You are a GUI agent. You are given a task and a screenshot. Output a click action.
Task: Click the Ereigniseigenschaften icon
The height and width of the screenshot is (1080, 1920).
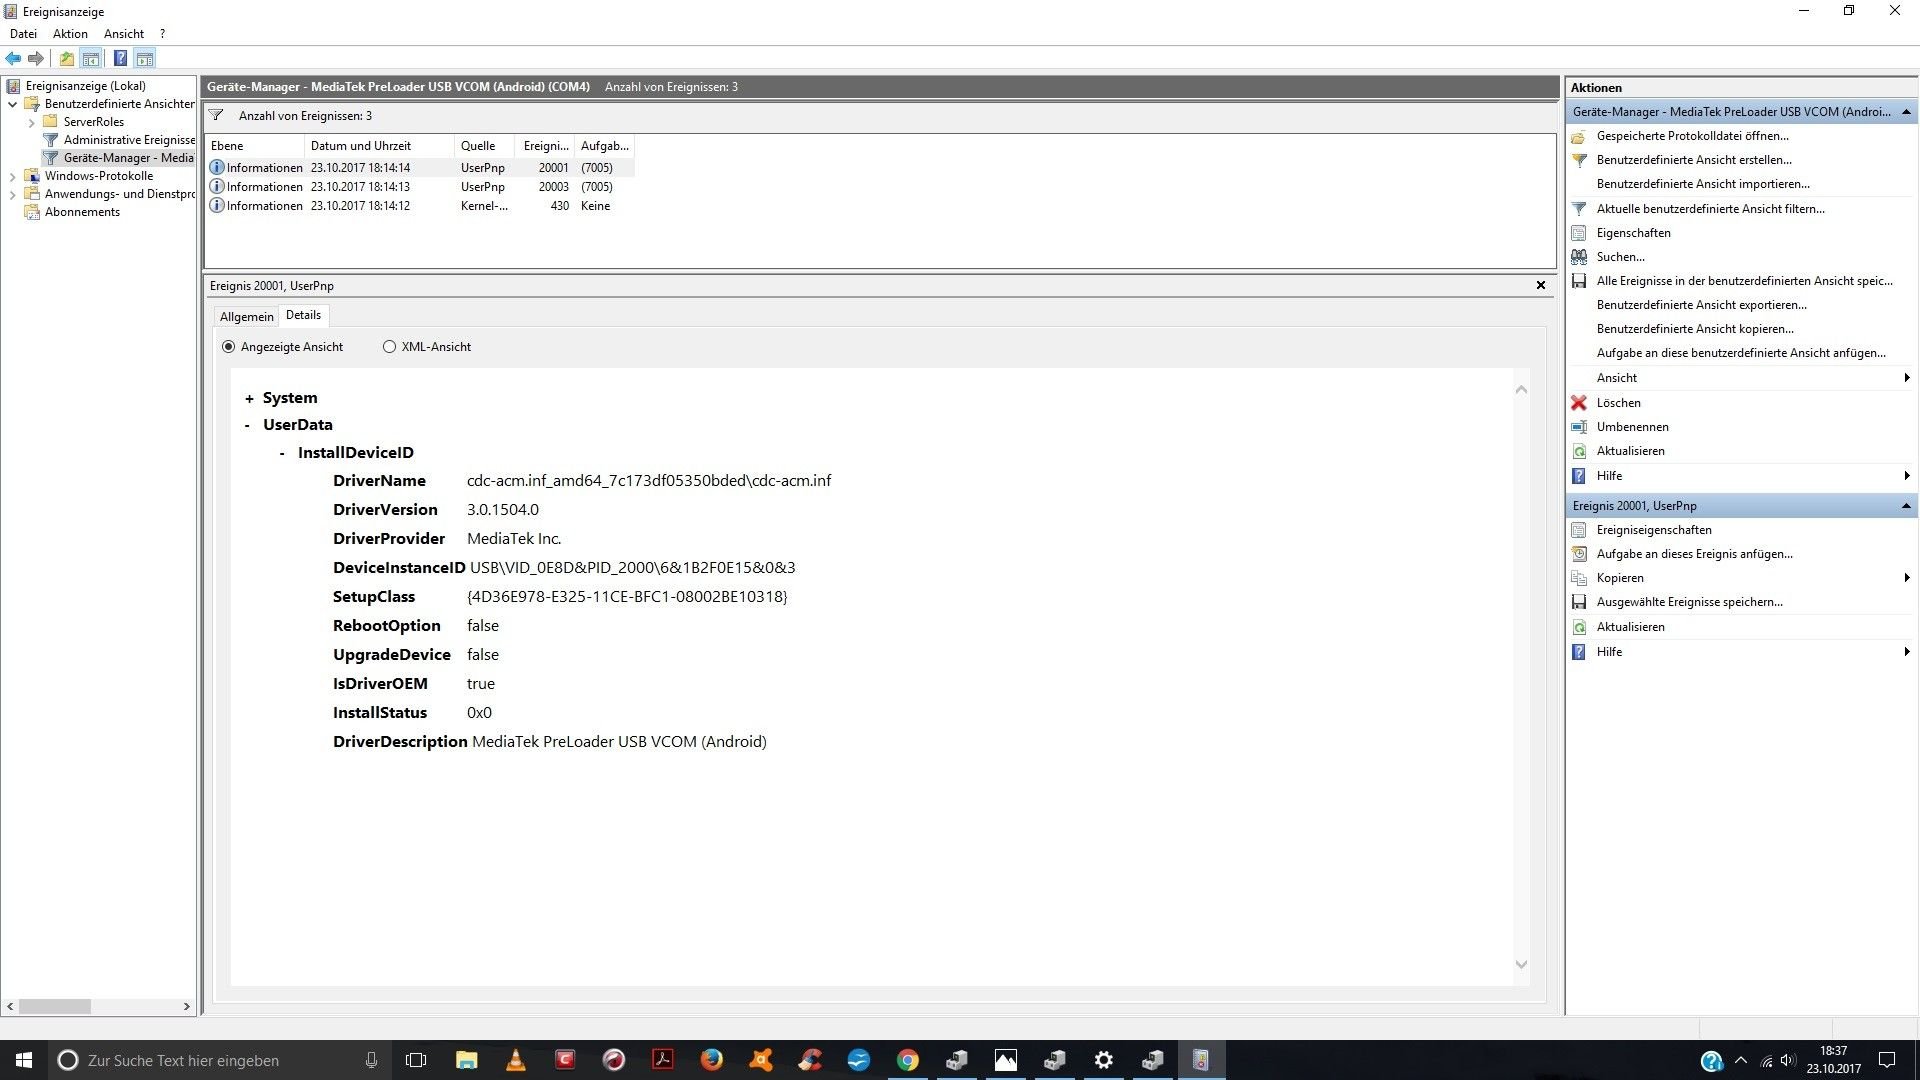(x=1579, y=529)
